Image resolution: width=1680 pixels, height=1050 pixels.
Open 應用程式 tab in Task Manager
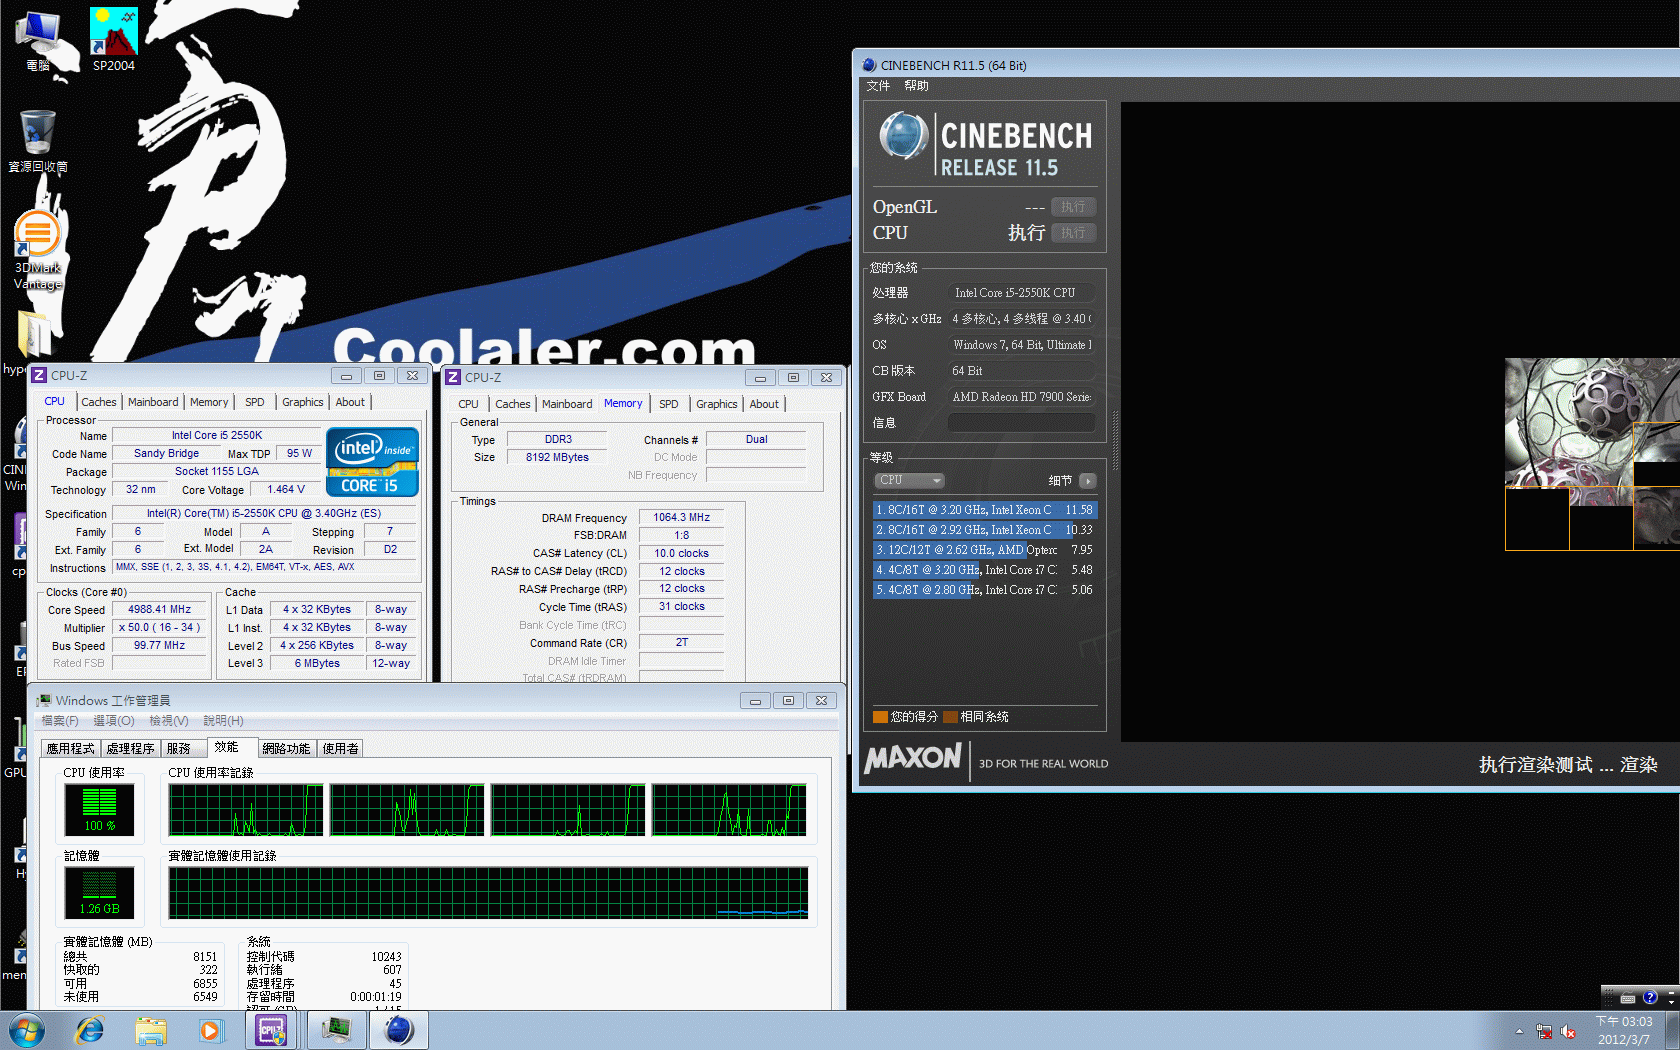pos(70,748)
